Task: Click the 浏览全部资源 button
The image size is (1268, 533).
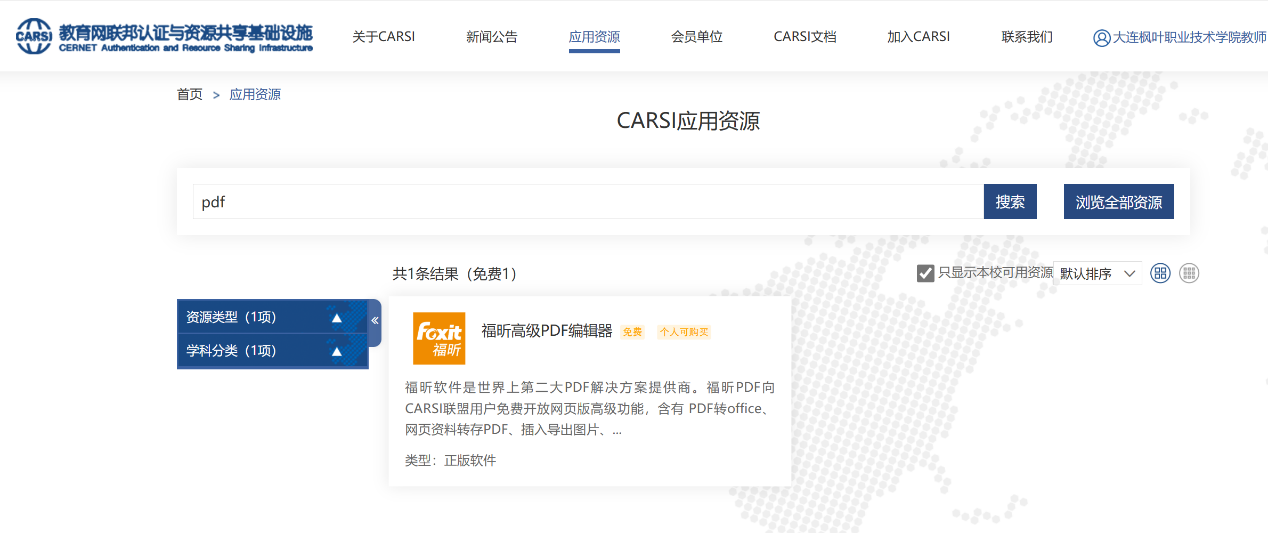Action: [x=1118, y=202]
